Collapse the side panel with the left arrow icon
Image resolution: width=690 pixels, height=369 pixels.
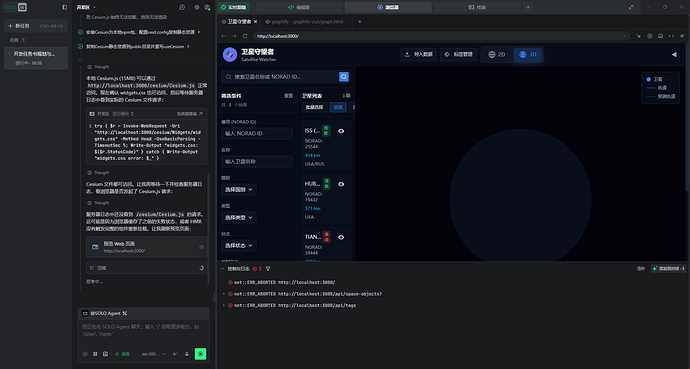pos(674,55)
